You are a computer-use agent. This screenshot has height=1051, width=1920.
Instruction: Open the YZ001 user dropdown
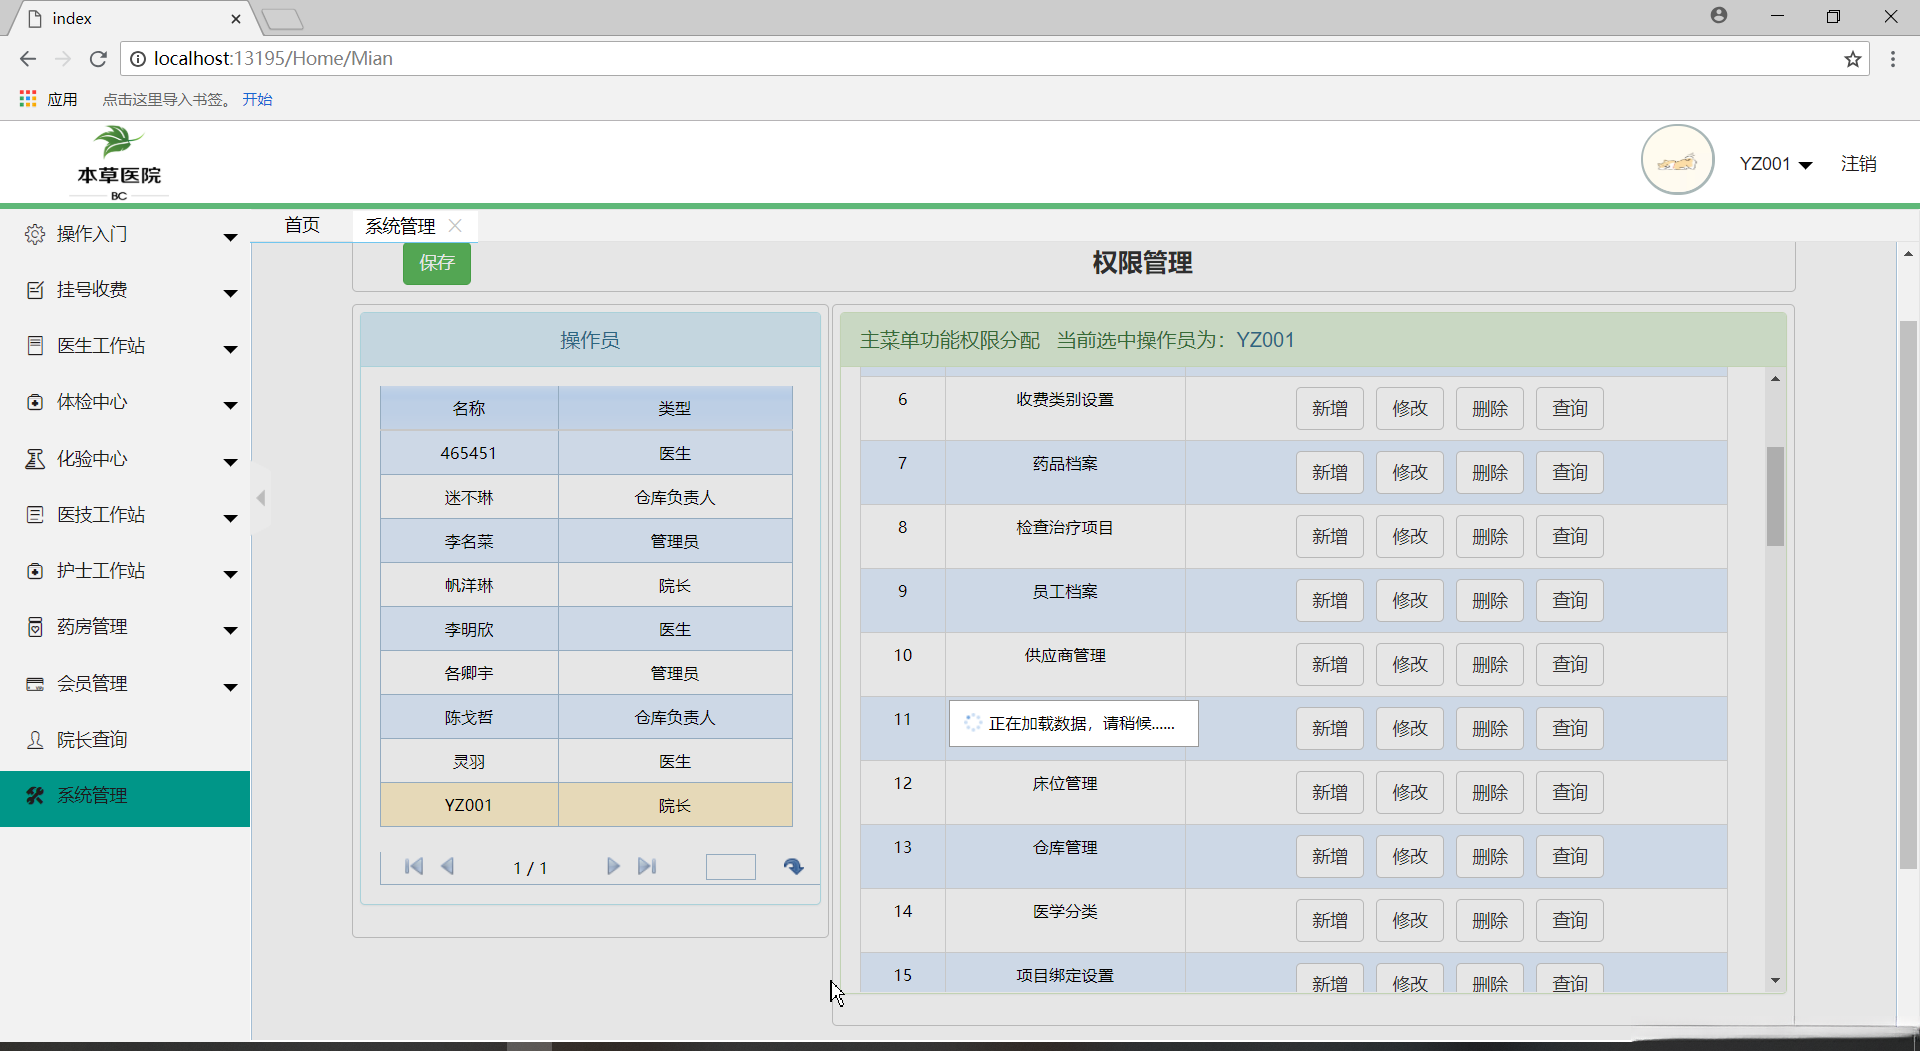tap(1776, 164)
